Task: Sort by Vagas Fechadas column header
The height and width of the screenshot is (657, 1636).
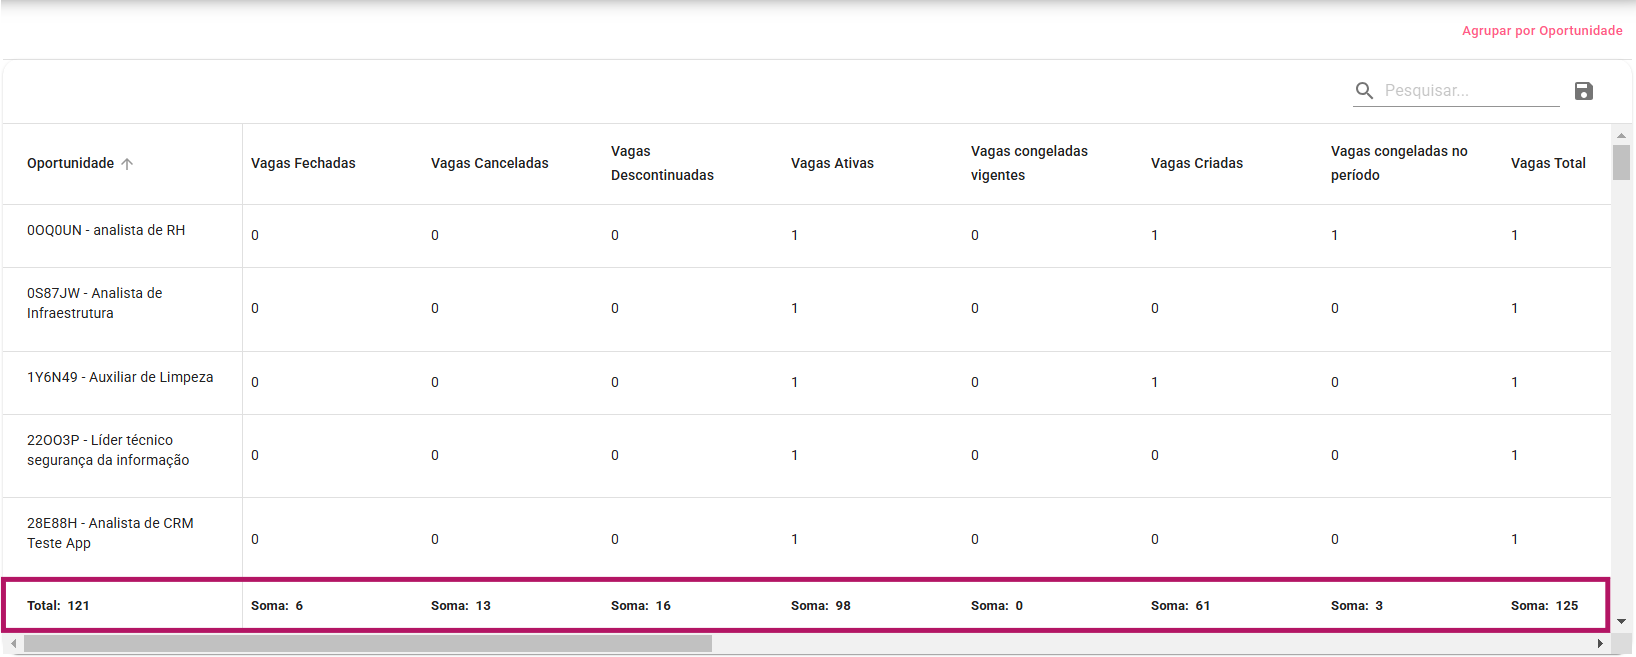Action: click(x=303, y=163)
